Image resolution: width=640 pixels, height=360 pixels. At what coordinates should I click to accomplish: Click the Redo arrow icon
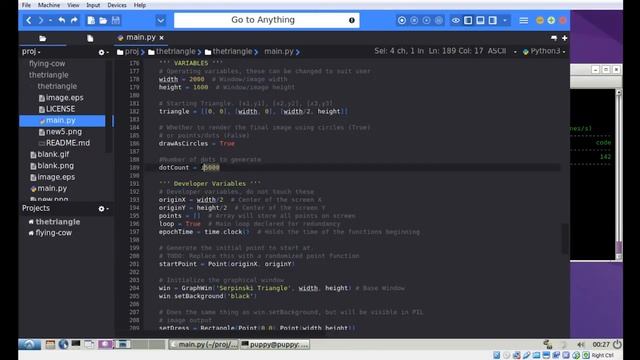click(74, 20)
